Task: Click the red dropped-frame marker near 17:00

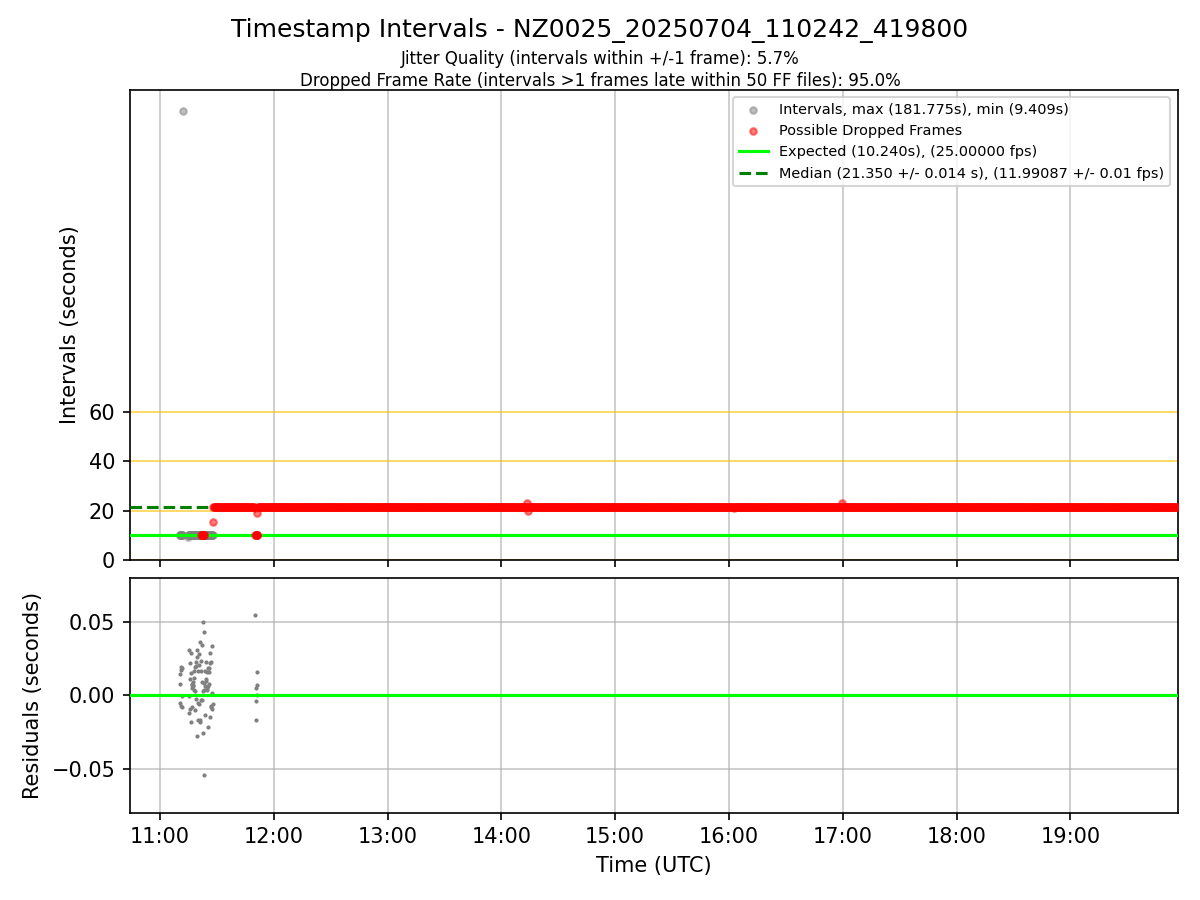Action: [842, 504]
